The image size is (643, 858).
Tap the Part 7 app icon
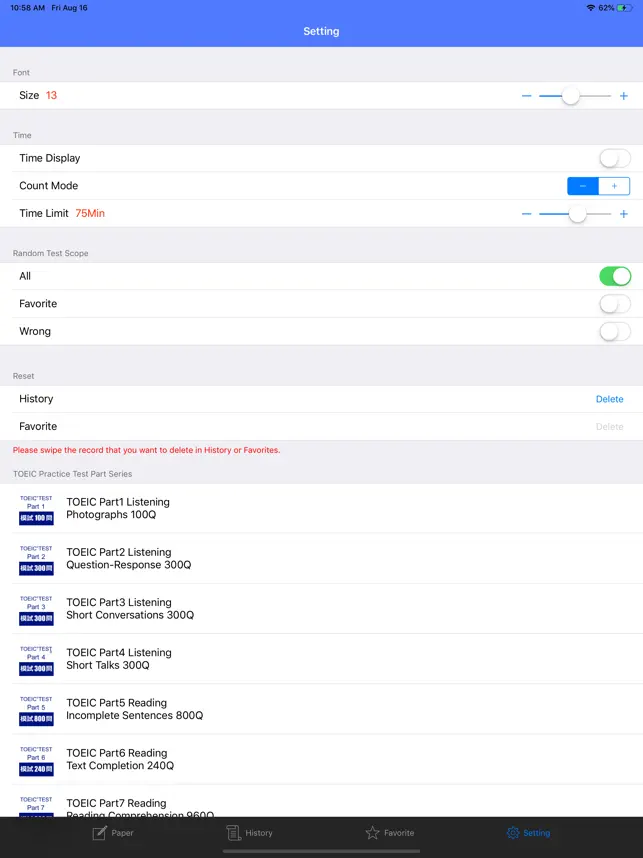pyautogui.click(x=36, y=807)
